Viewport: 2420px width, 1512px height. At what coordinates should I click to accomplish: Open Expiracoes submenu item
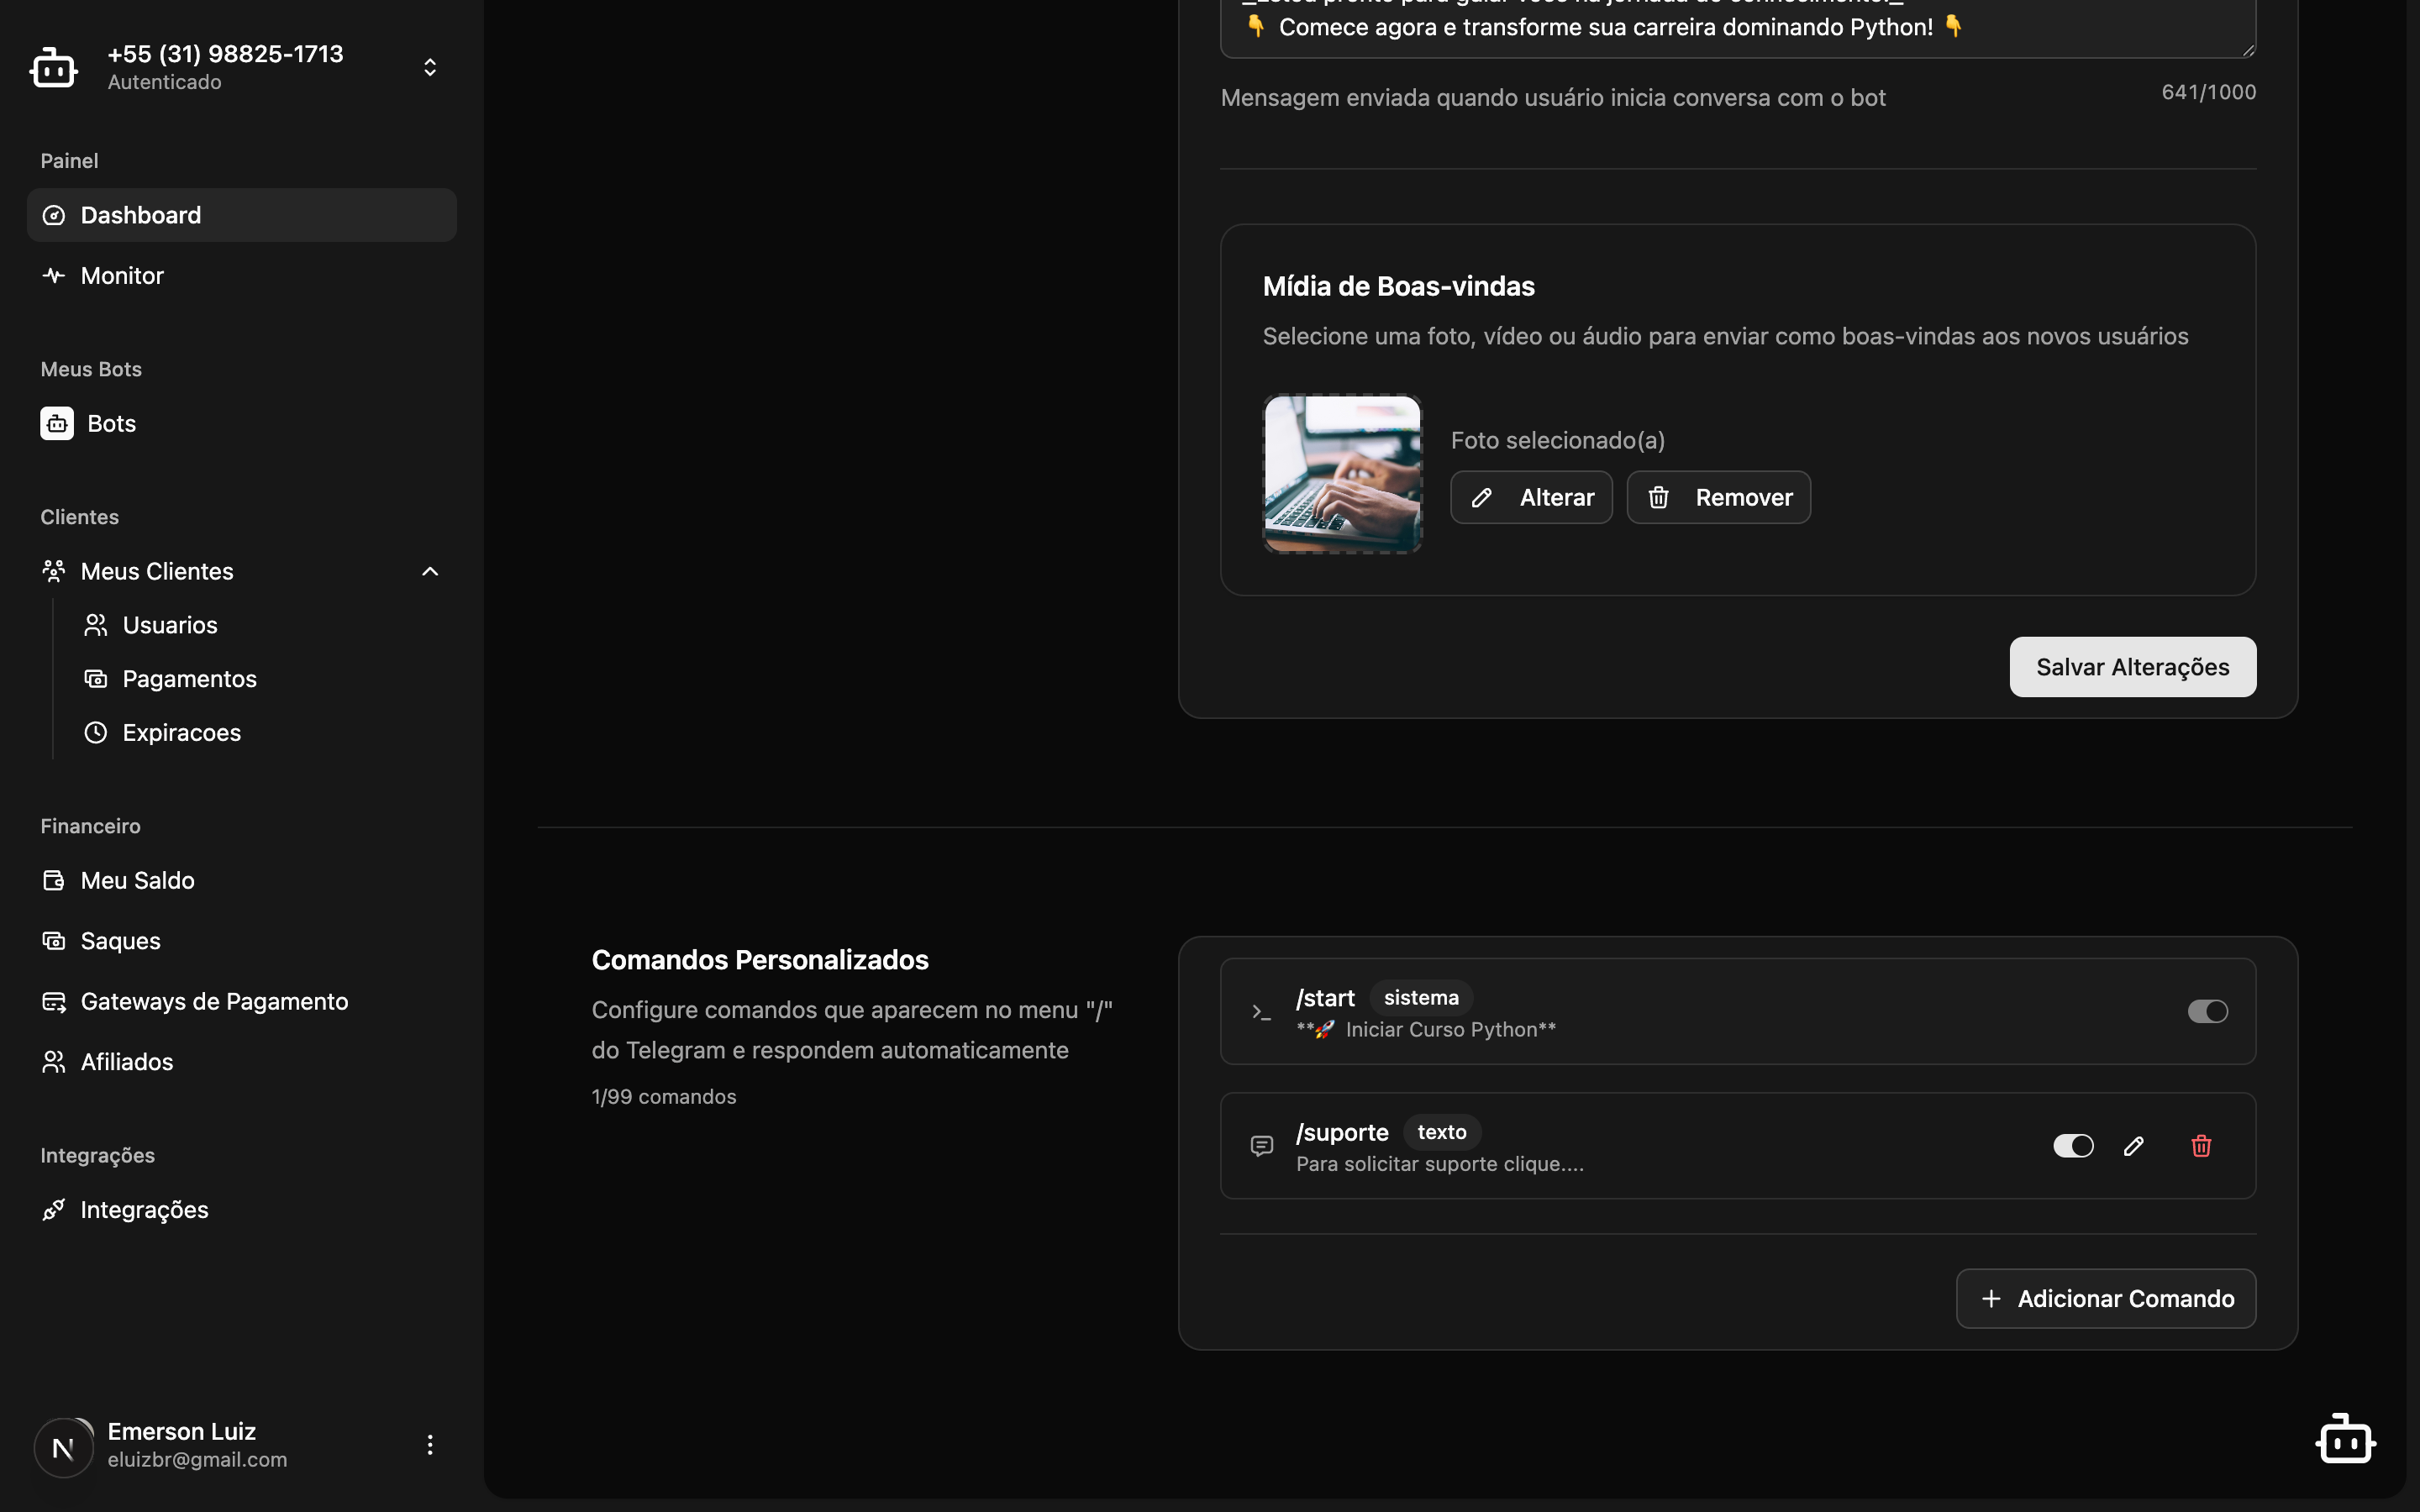tap(262, 732)
